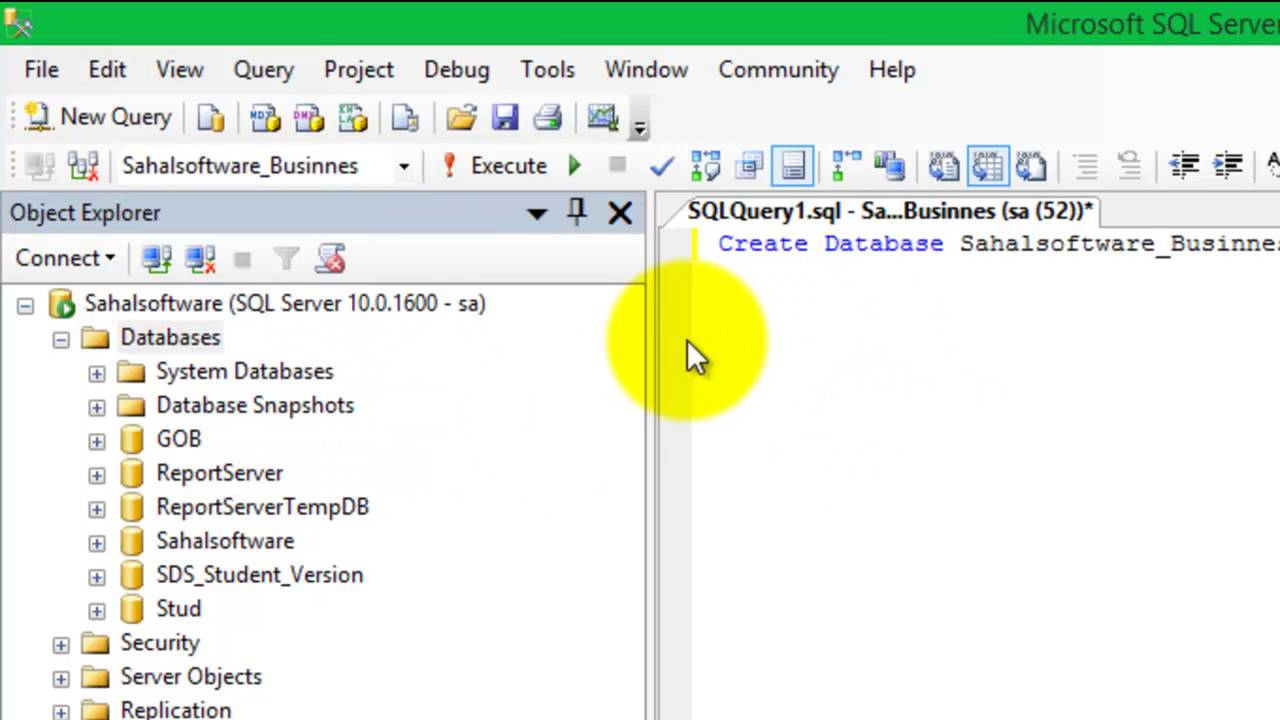Open the View menu
Screen dimensions: 1280x720
point(180,70)
